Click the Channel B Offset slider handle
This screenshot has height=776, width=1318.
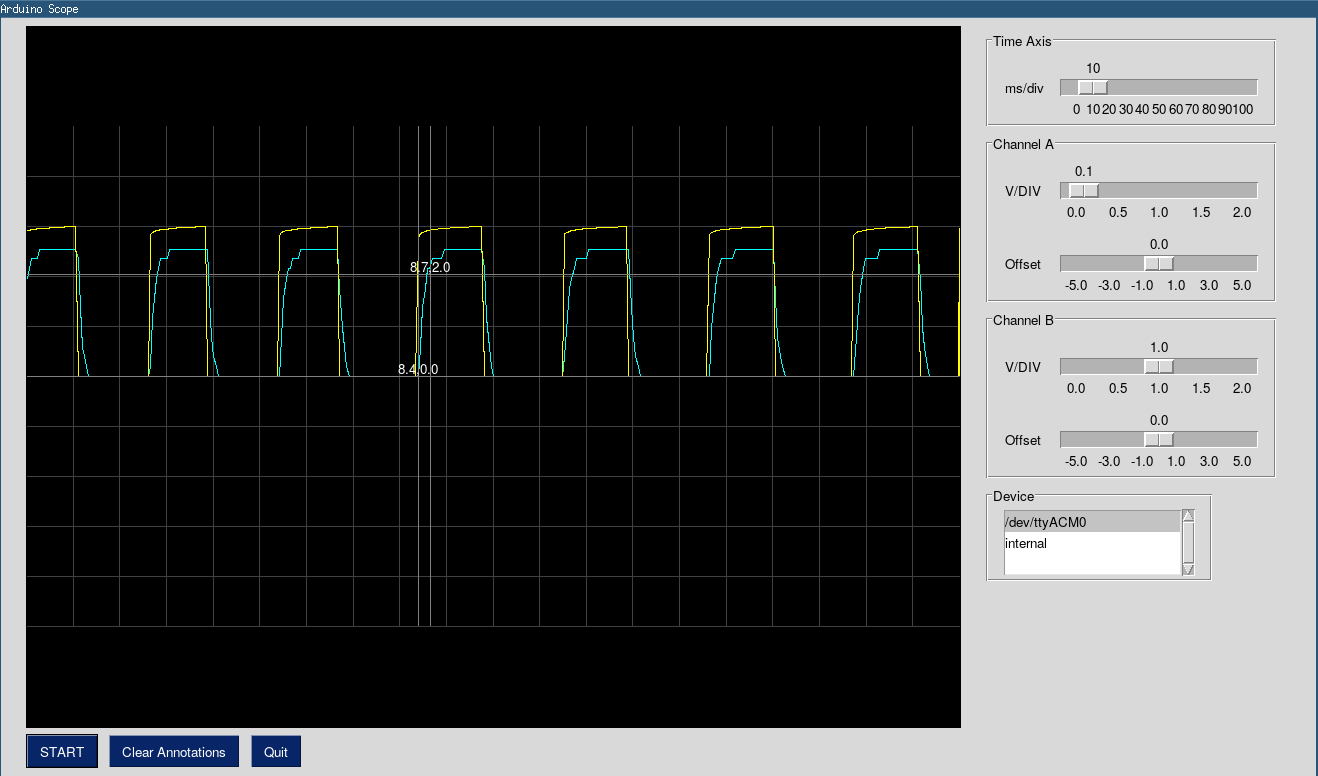click(x=1157, y=438)
